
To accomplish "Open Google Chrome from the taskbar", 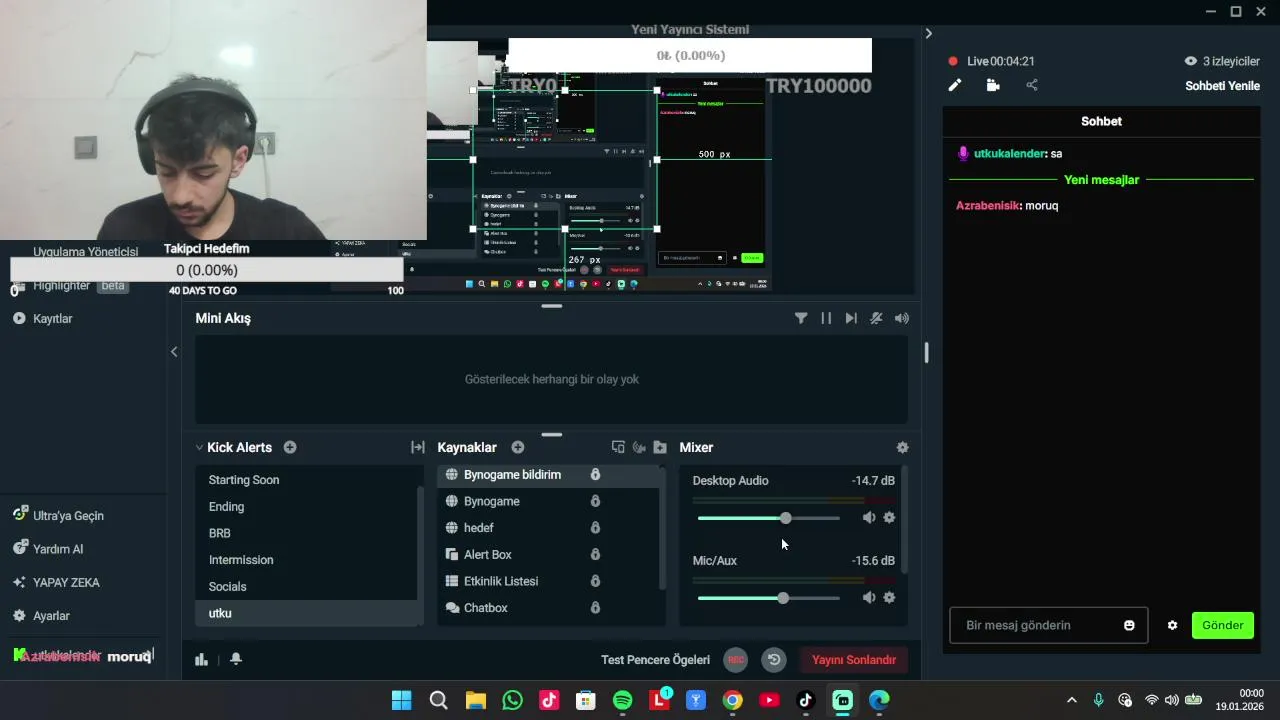I will coord(733,700).
